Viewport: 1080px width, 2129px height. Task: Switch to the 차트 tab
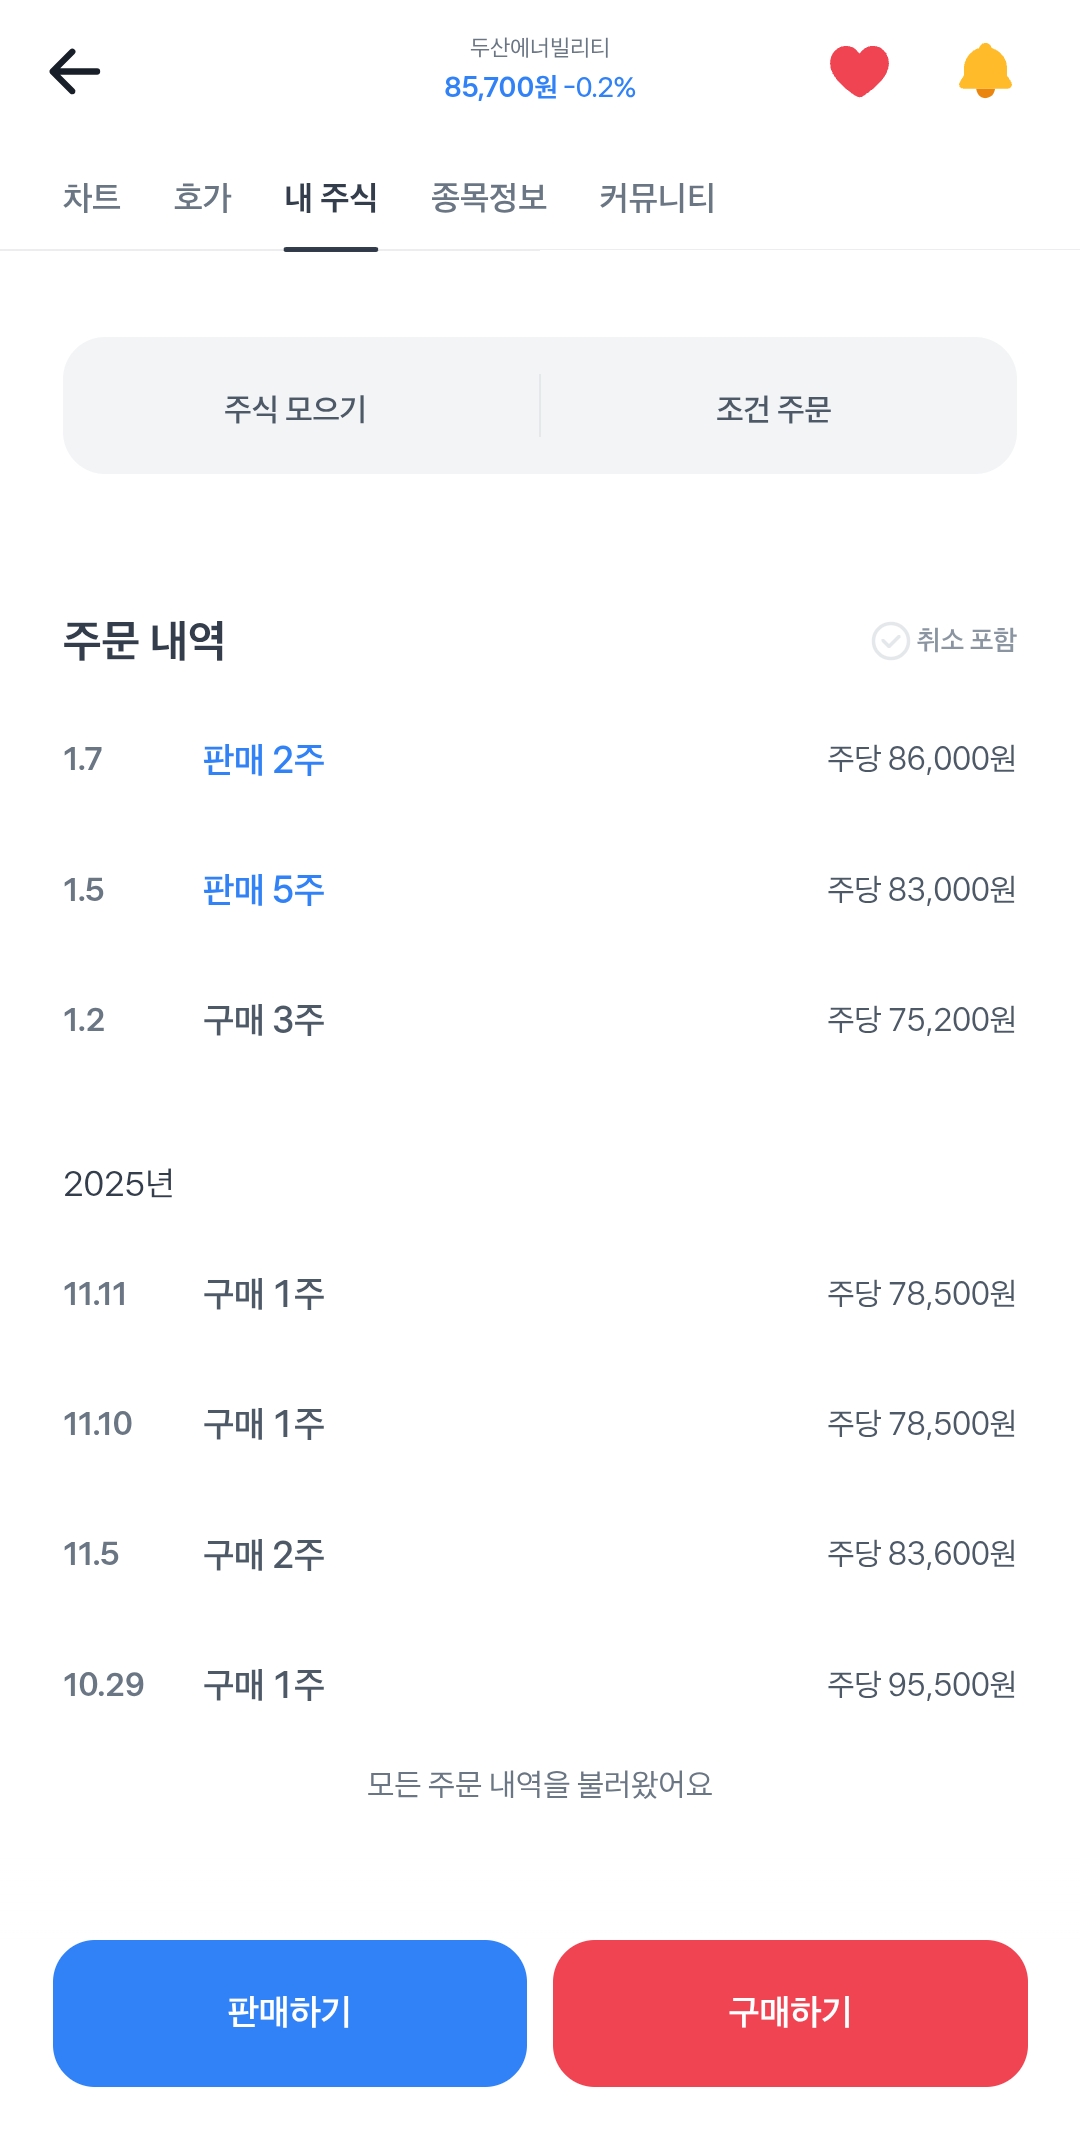coord(91,198)
